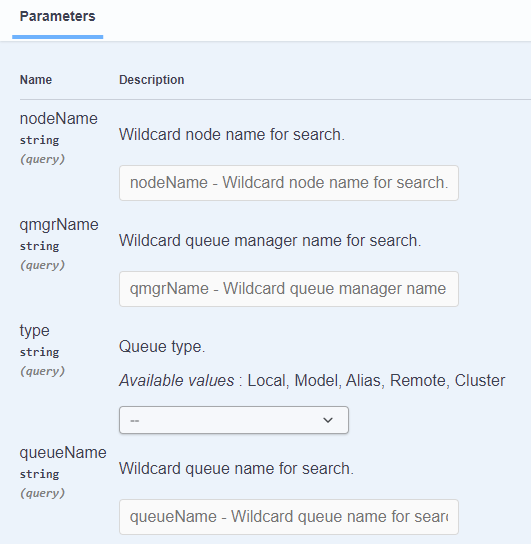Click 'Wildcard queue name for search.' description
This screenshot has width=531, height=544.
tap(236, 469)
